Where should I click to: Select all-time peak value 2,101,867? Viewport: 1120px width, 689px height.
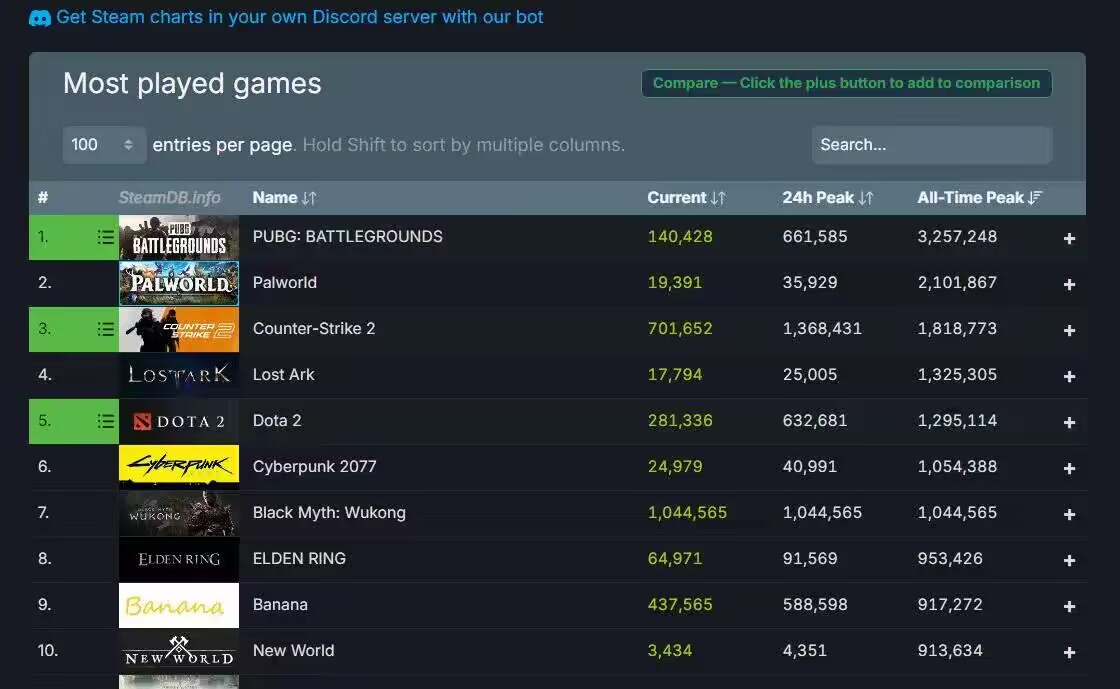(957, 283)
